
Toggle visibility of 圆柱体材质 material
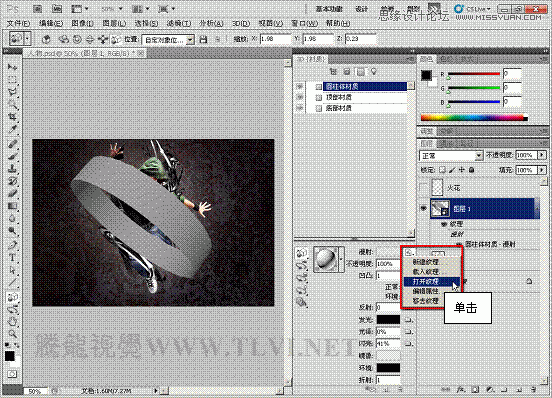[300, 86]
